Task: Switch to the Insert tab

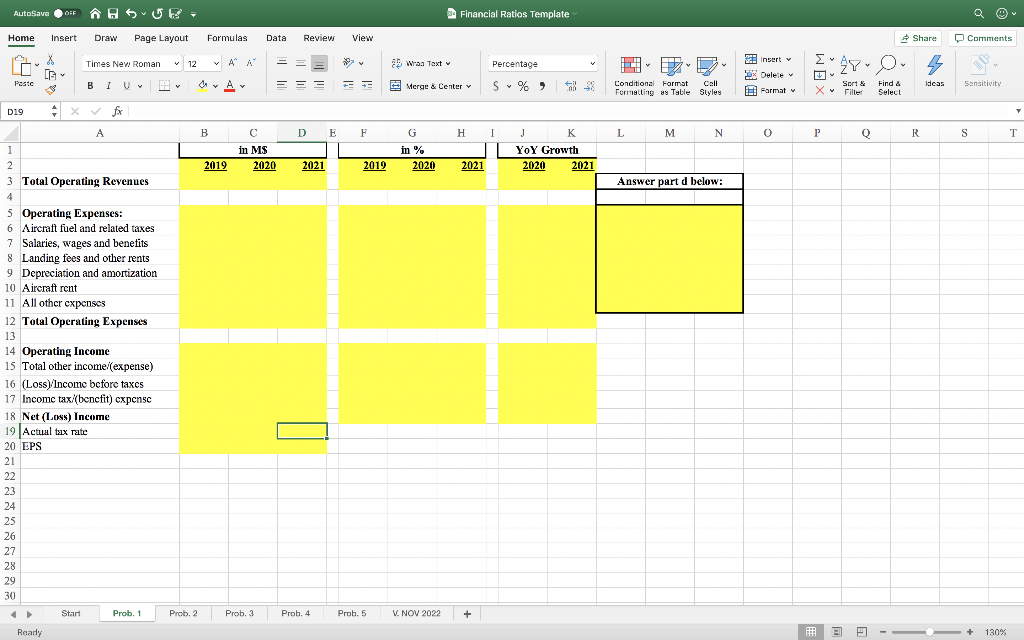Action: pos(64,38)
